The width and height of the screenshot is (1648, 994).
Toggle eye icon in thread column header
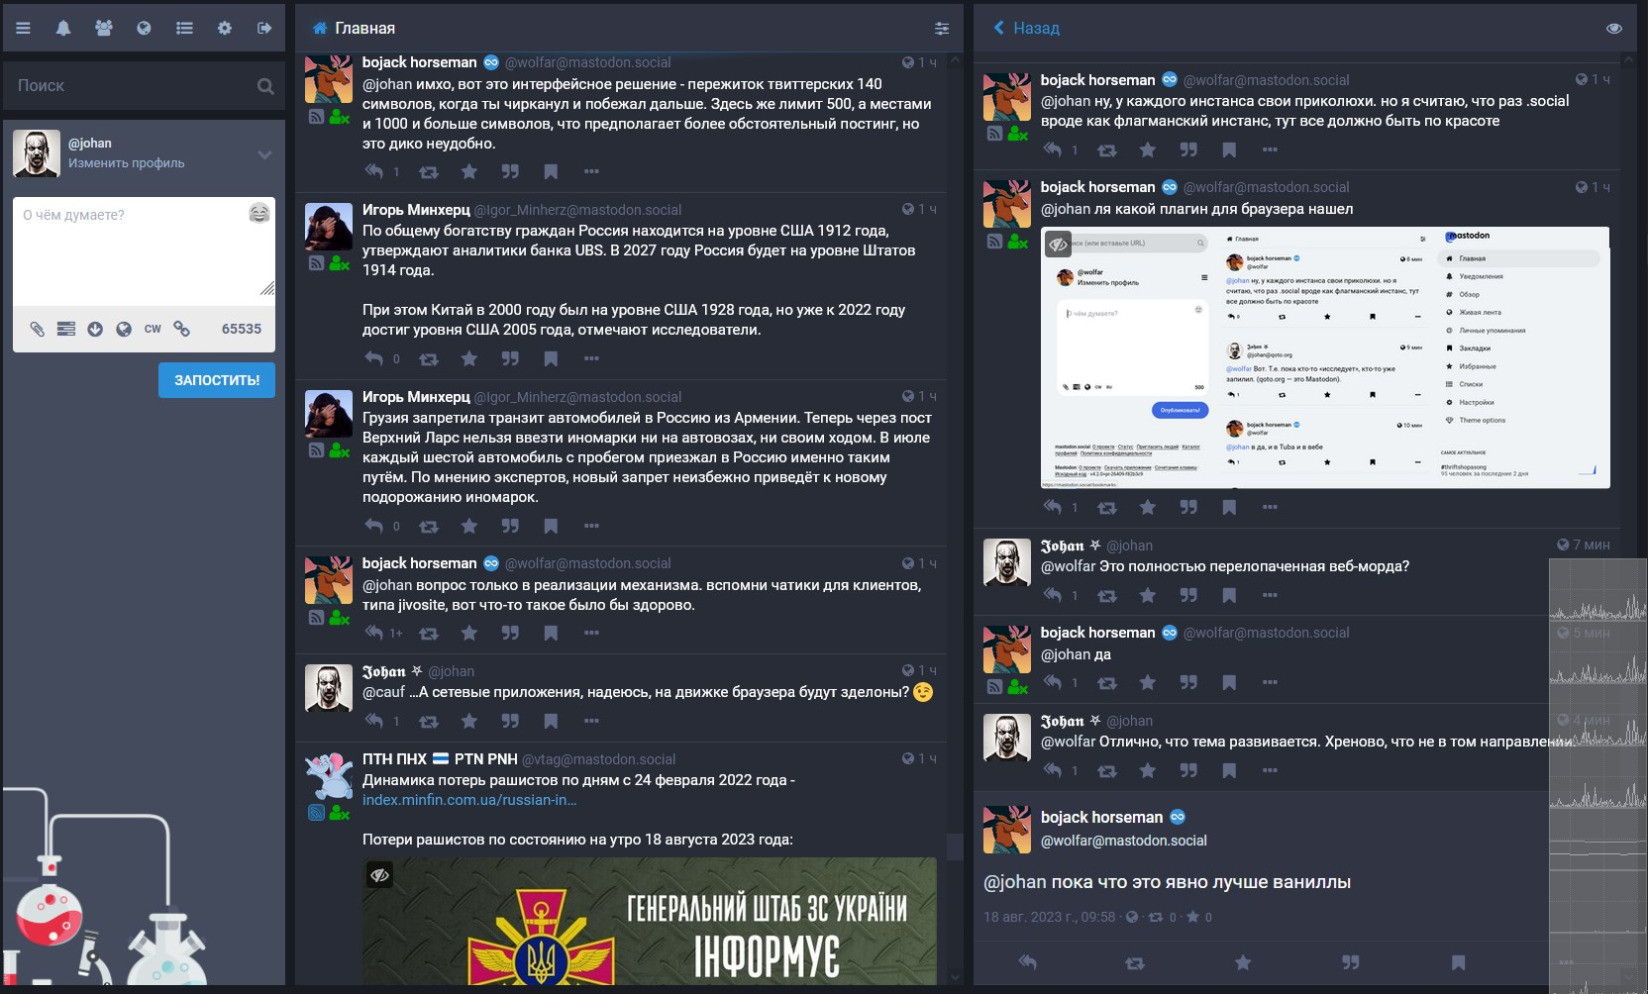click(1613, 28)
